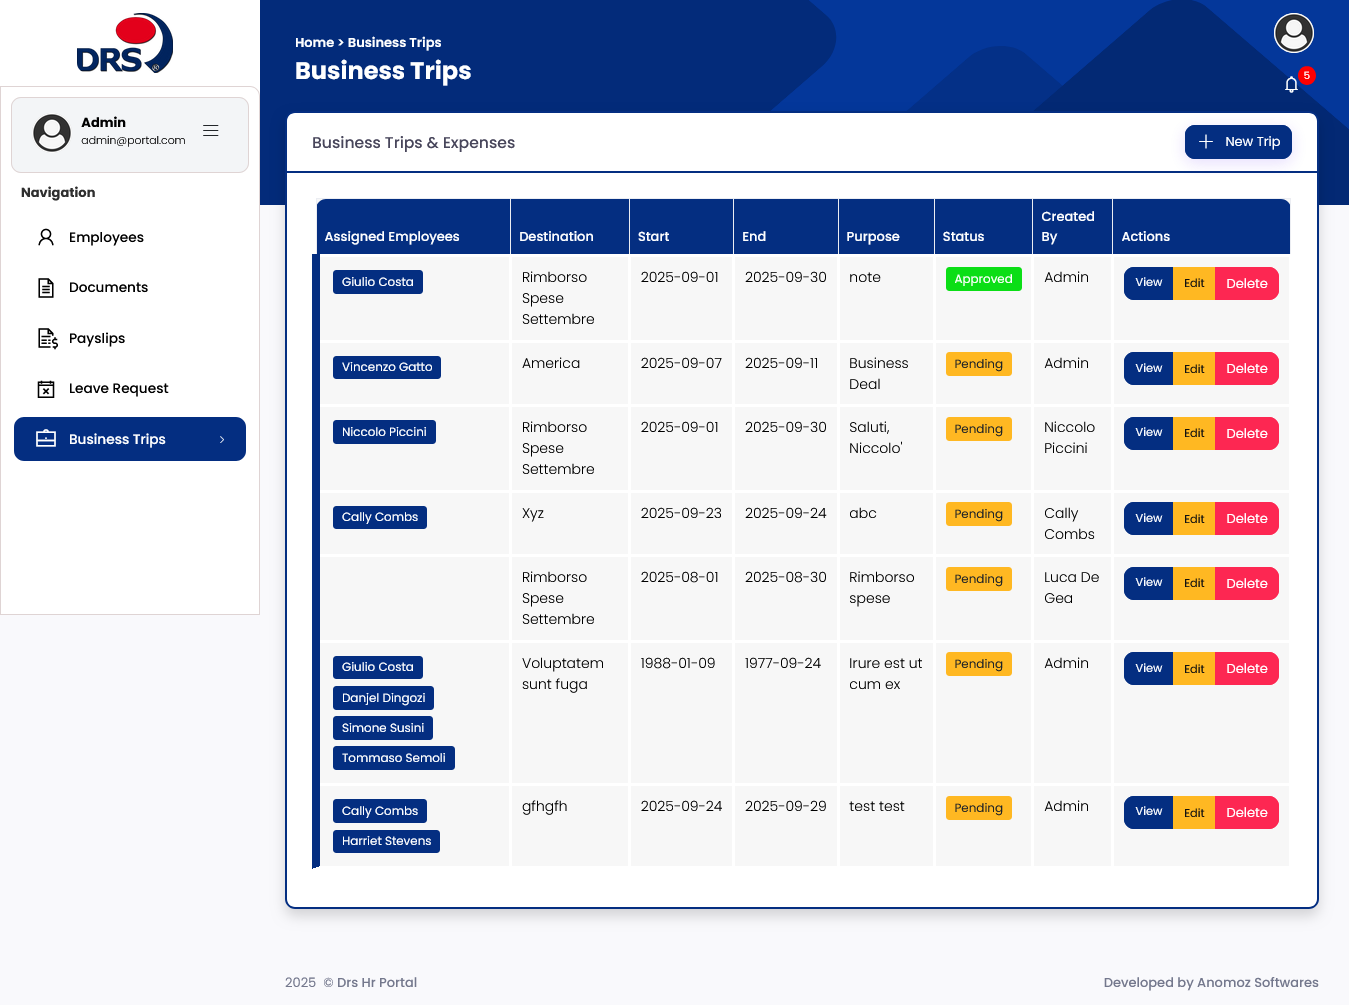The height and width of the screenshot is (1005, 1349).
Task: Open the Employees section icon in sidebar
Action: pyautogui.click(x=45, y=236)
